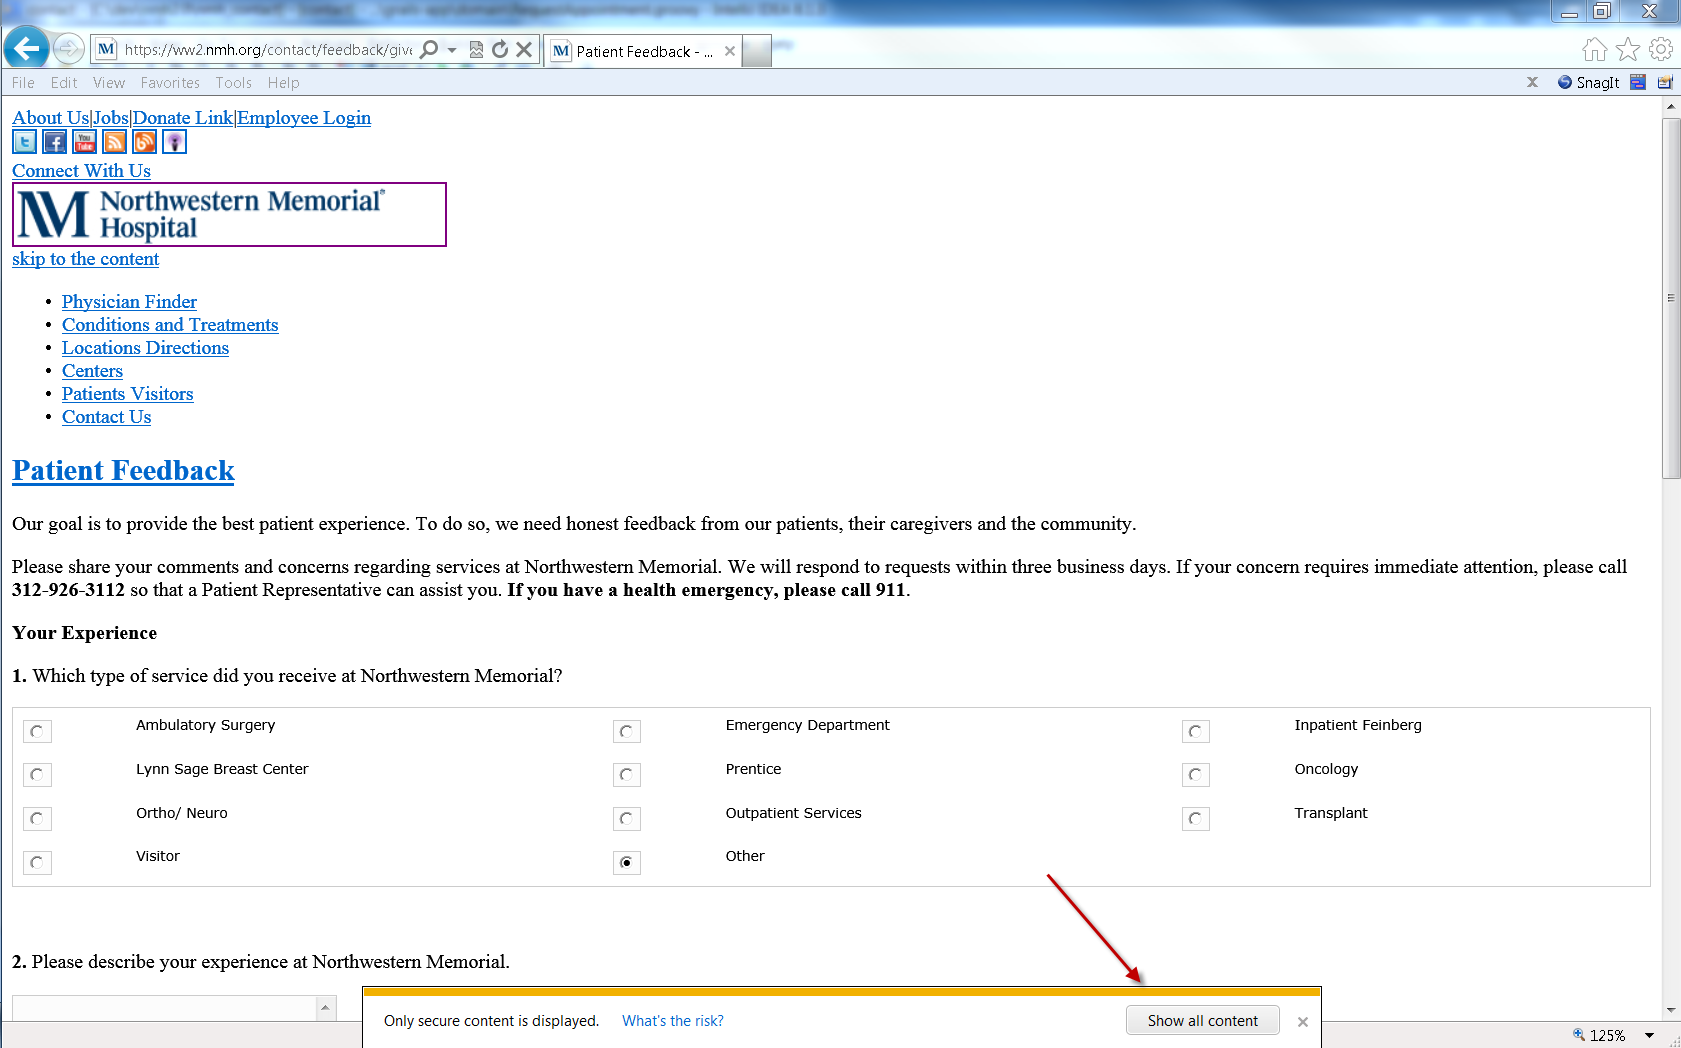Open the File menu
1681x1048 pixels.
coord(23,83)
